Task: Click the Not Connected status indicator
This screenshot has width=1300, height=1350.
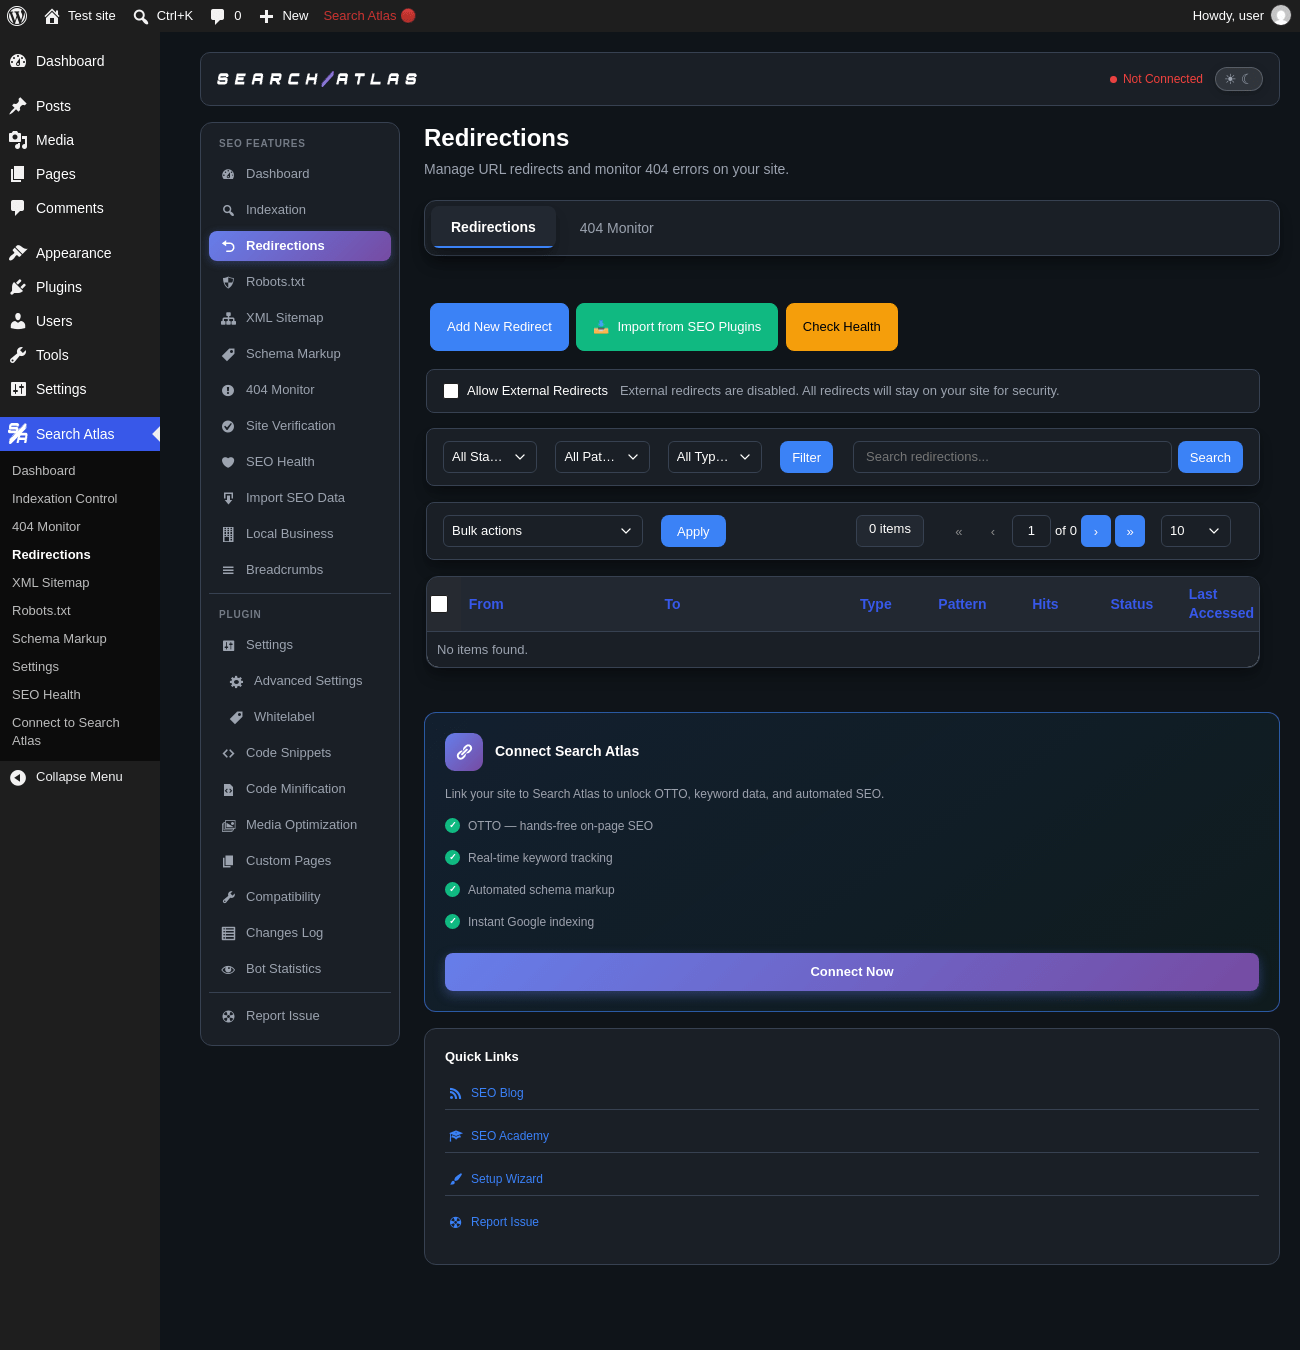Action: [x=1156, y=79]
